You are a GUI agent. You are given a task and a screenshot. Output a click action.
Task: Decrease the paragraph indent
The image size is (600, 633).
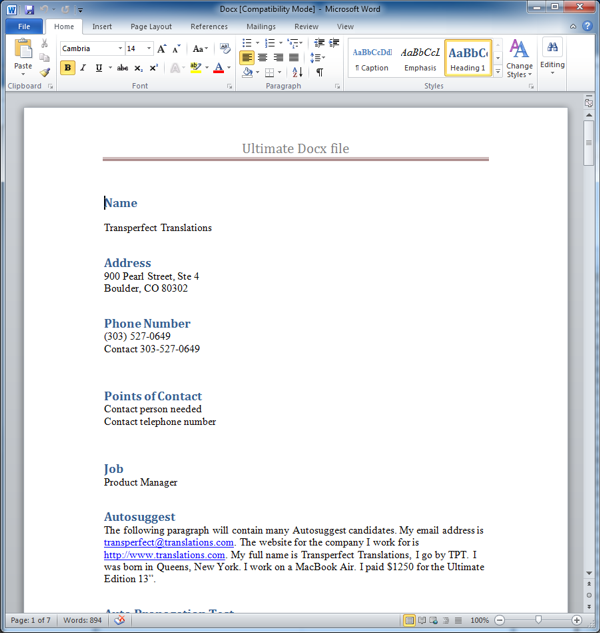point(319,43)
